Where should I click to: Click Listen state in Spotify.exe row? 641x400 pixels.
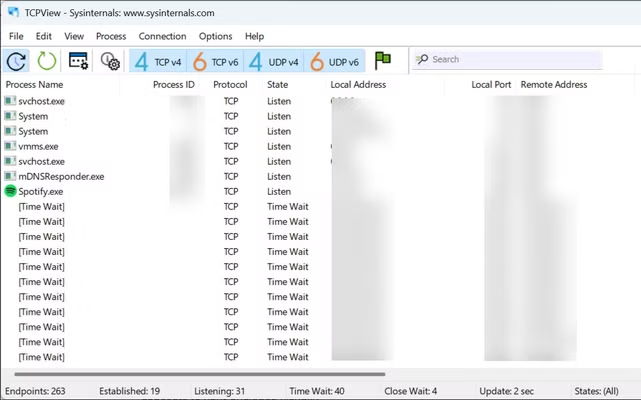click(x=279, y=191)
